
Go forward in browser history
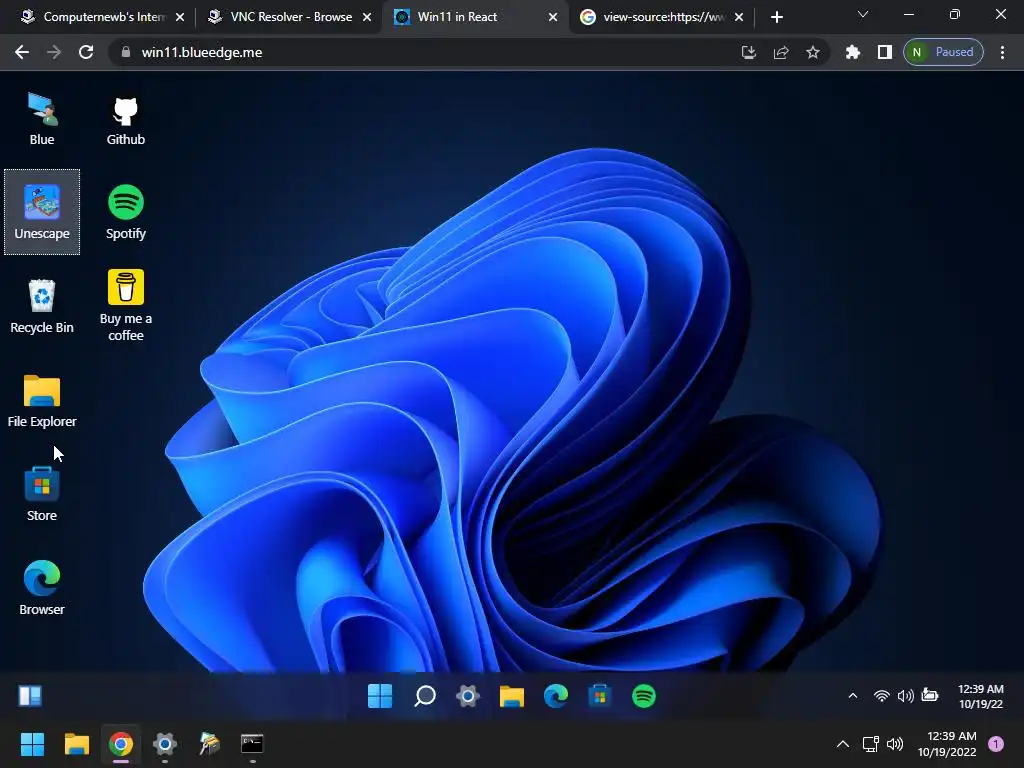54,52
